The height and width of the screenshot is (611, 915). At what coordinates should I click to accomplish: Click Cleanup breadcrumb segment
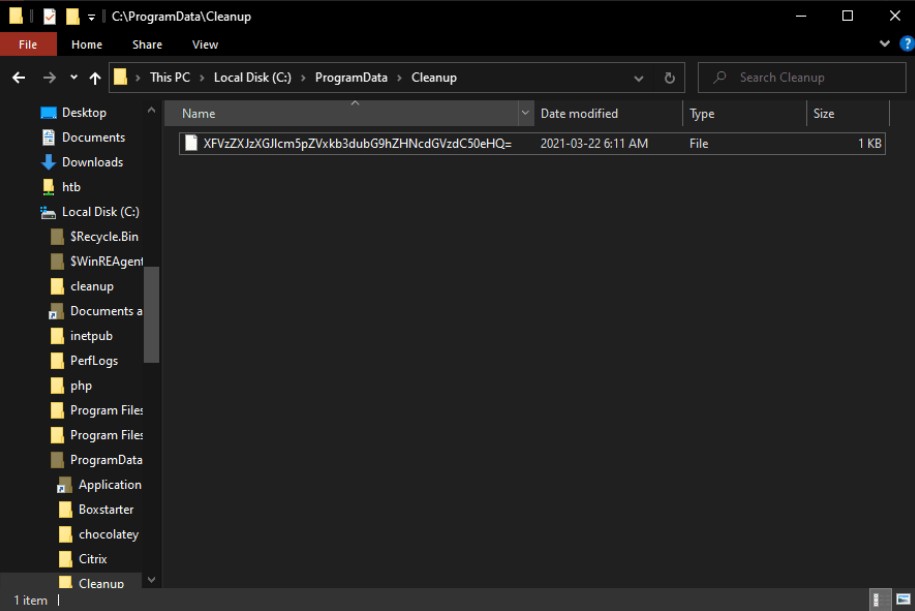point(434,78)
